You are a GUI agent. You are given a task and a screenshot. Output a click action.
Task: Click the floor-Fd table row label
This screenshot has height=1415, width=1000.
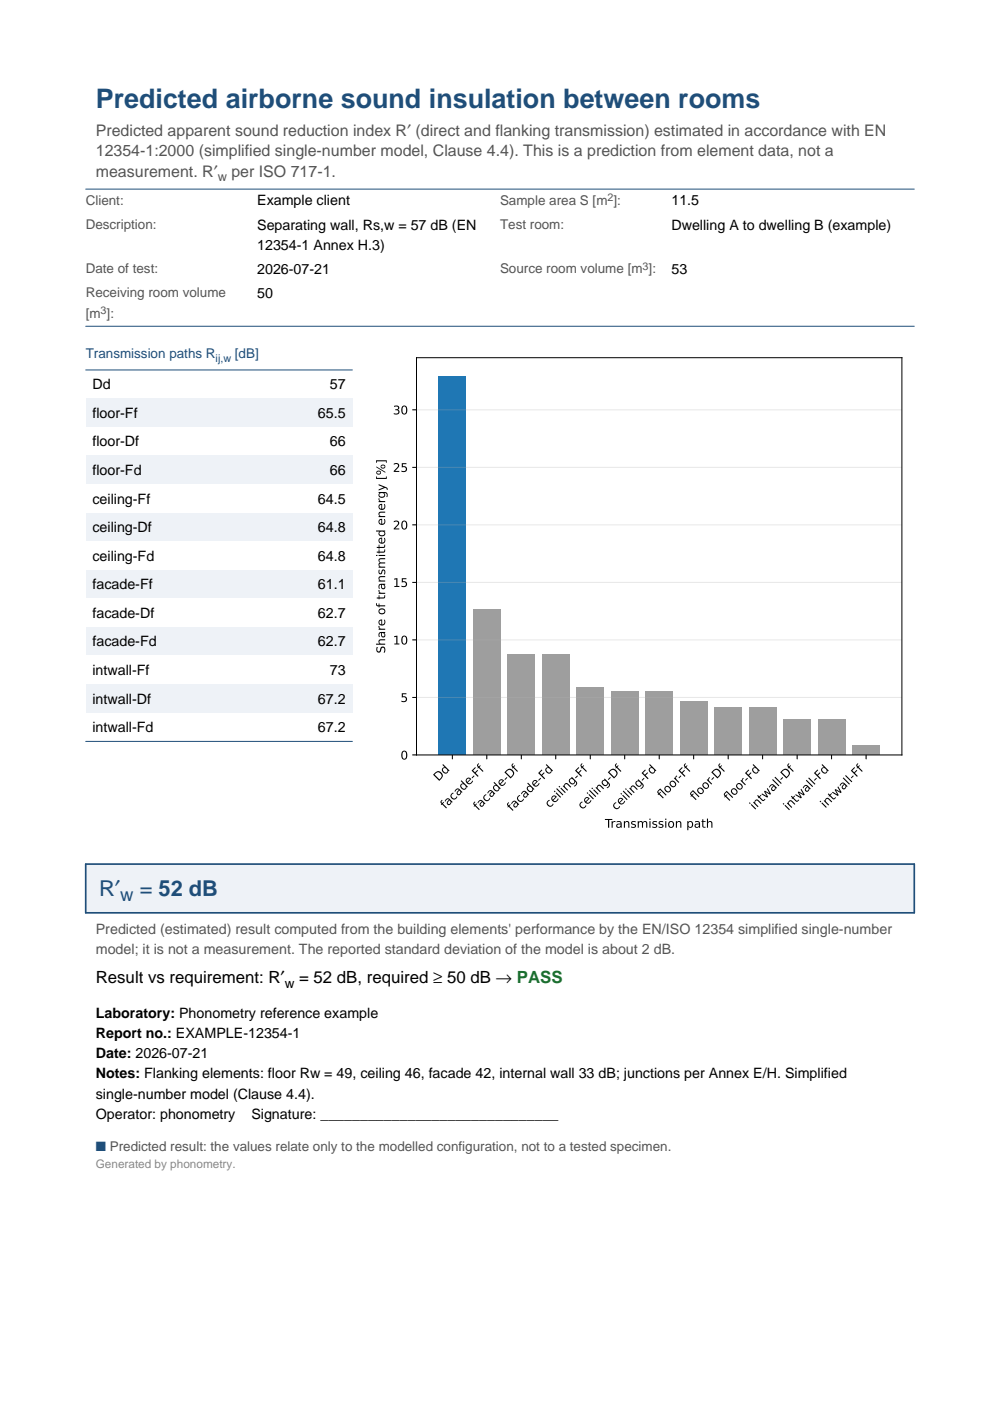[116, 470]
